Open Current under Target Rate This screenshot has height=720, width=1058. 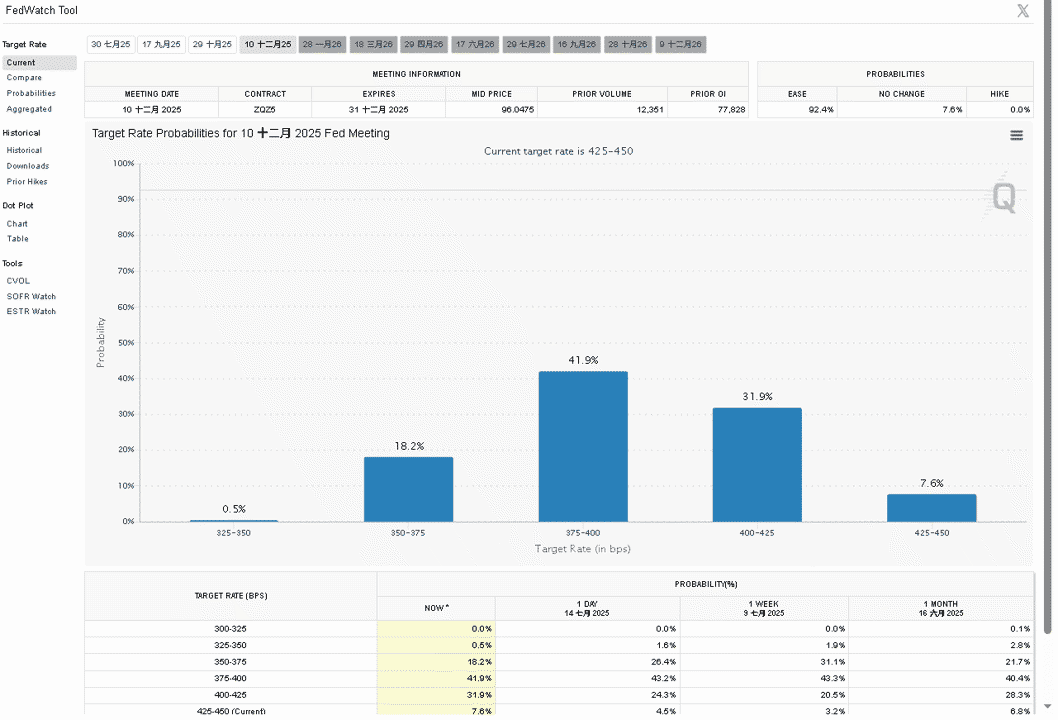[x=40, y=63]
